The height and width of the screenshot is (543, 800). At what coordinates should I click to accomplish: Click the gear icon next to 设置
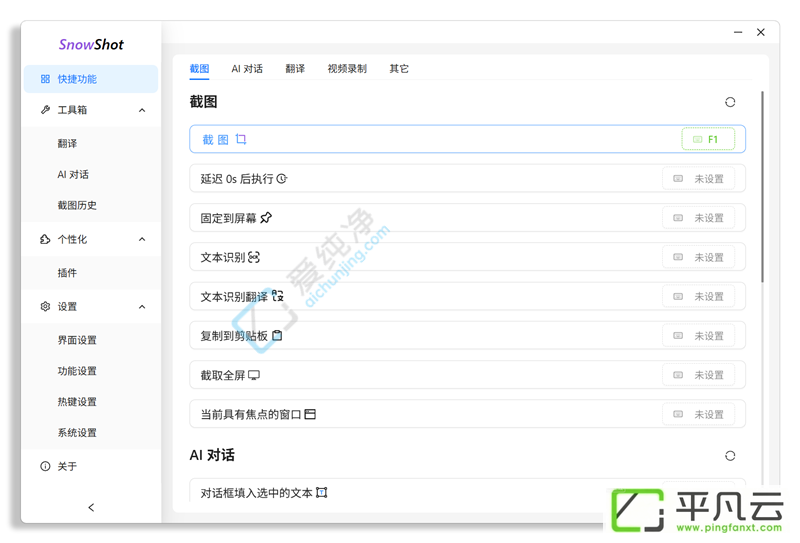[45, 306]
